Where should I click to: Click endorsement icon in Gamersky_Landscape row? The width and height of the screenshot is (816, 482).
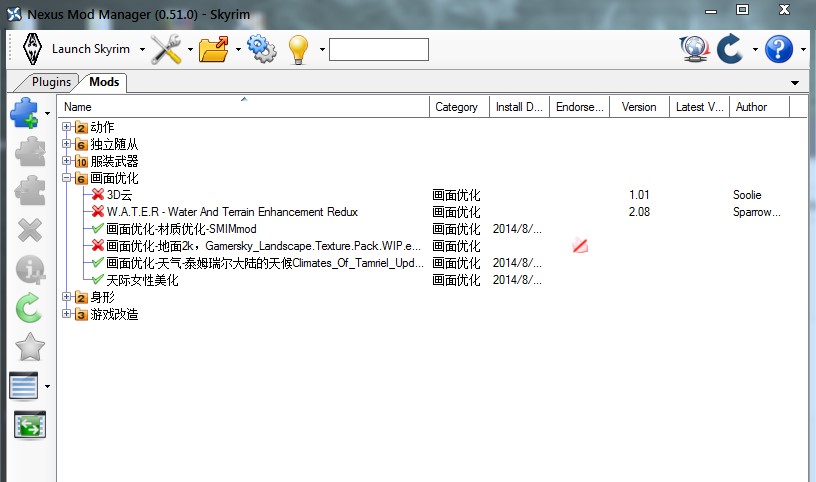tap(580, 245)
